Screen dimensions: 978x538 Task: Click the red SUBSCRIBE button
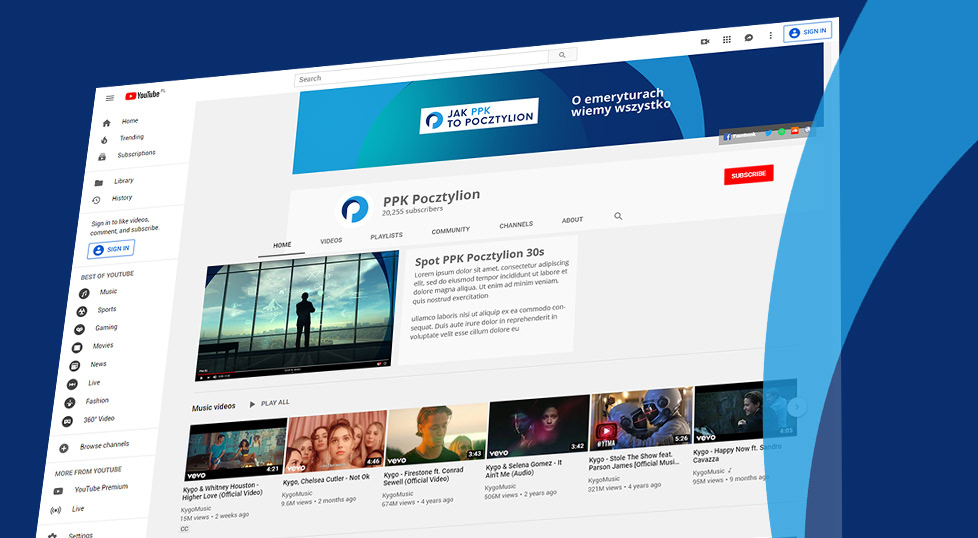(x=748, y=175)
